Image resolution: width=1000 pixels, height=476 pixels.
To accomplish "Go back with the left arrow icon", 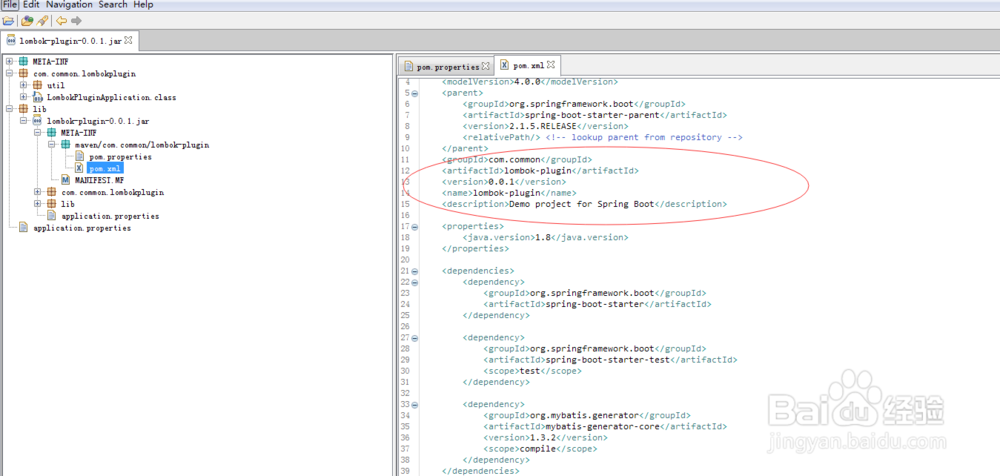I will click(x=61, y=20).
